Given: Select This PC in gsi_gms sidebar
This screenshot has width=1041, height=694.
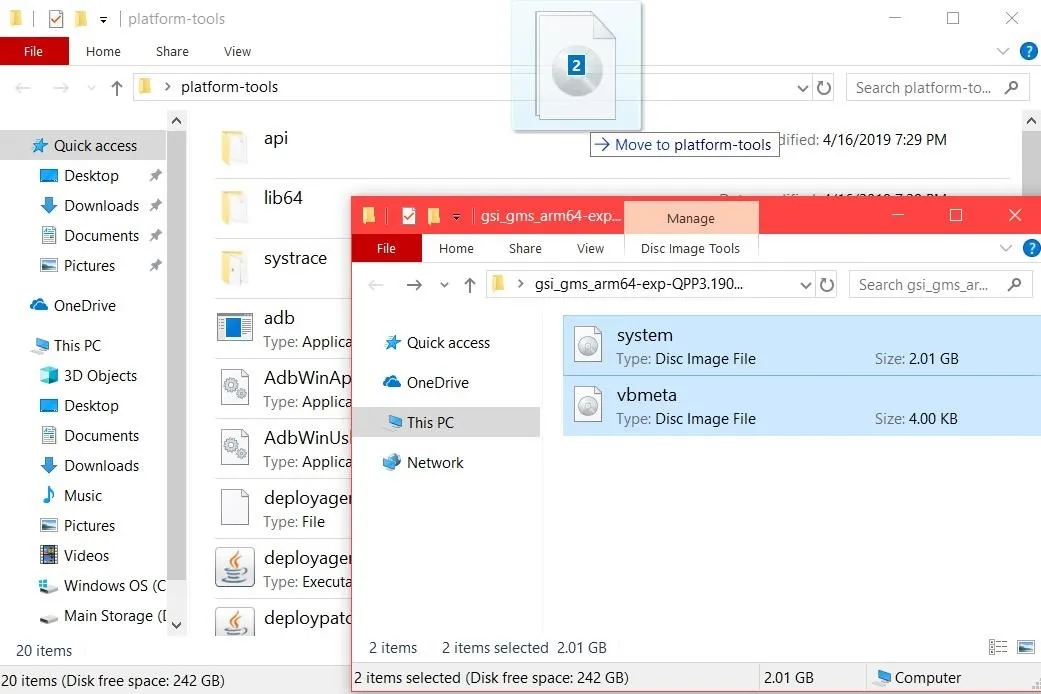Looking at the screenshot, I should 445,422.
